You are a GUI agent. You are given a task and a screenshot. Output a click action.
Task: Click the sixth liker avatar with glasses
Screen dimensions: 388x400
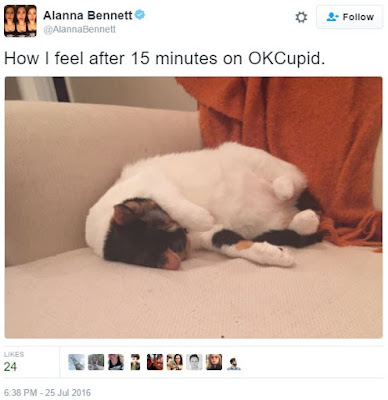click(x=175, y=362)
